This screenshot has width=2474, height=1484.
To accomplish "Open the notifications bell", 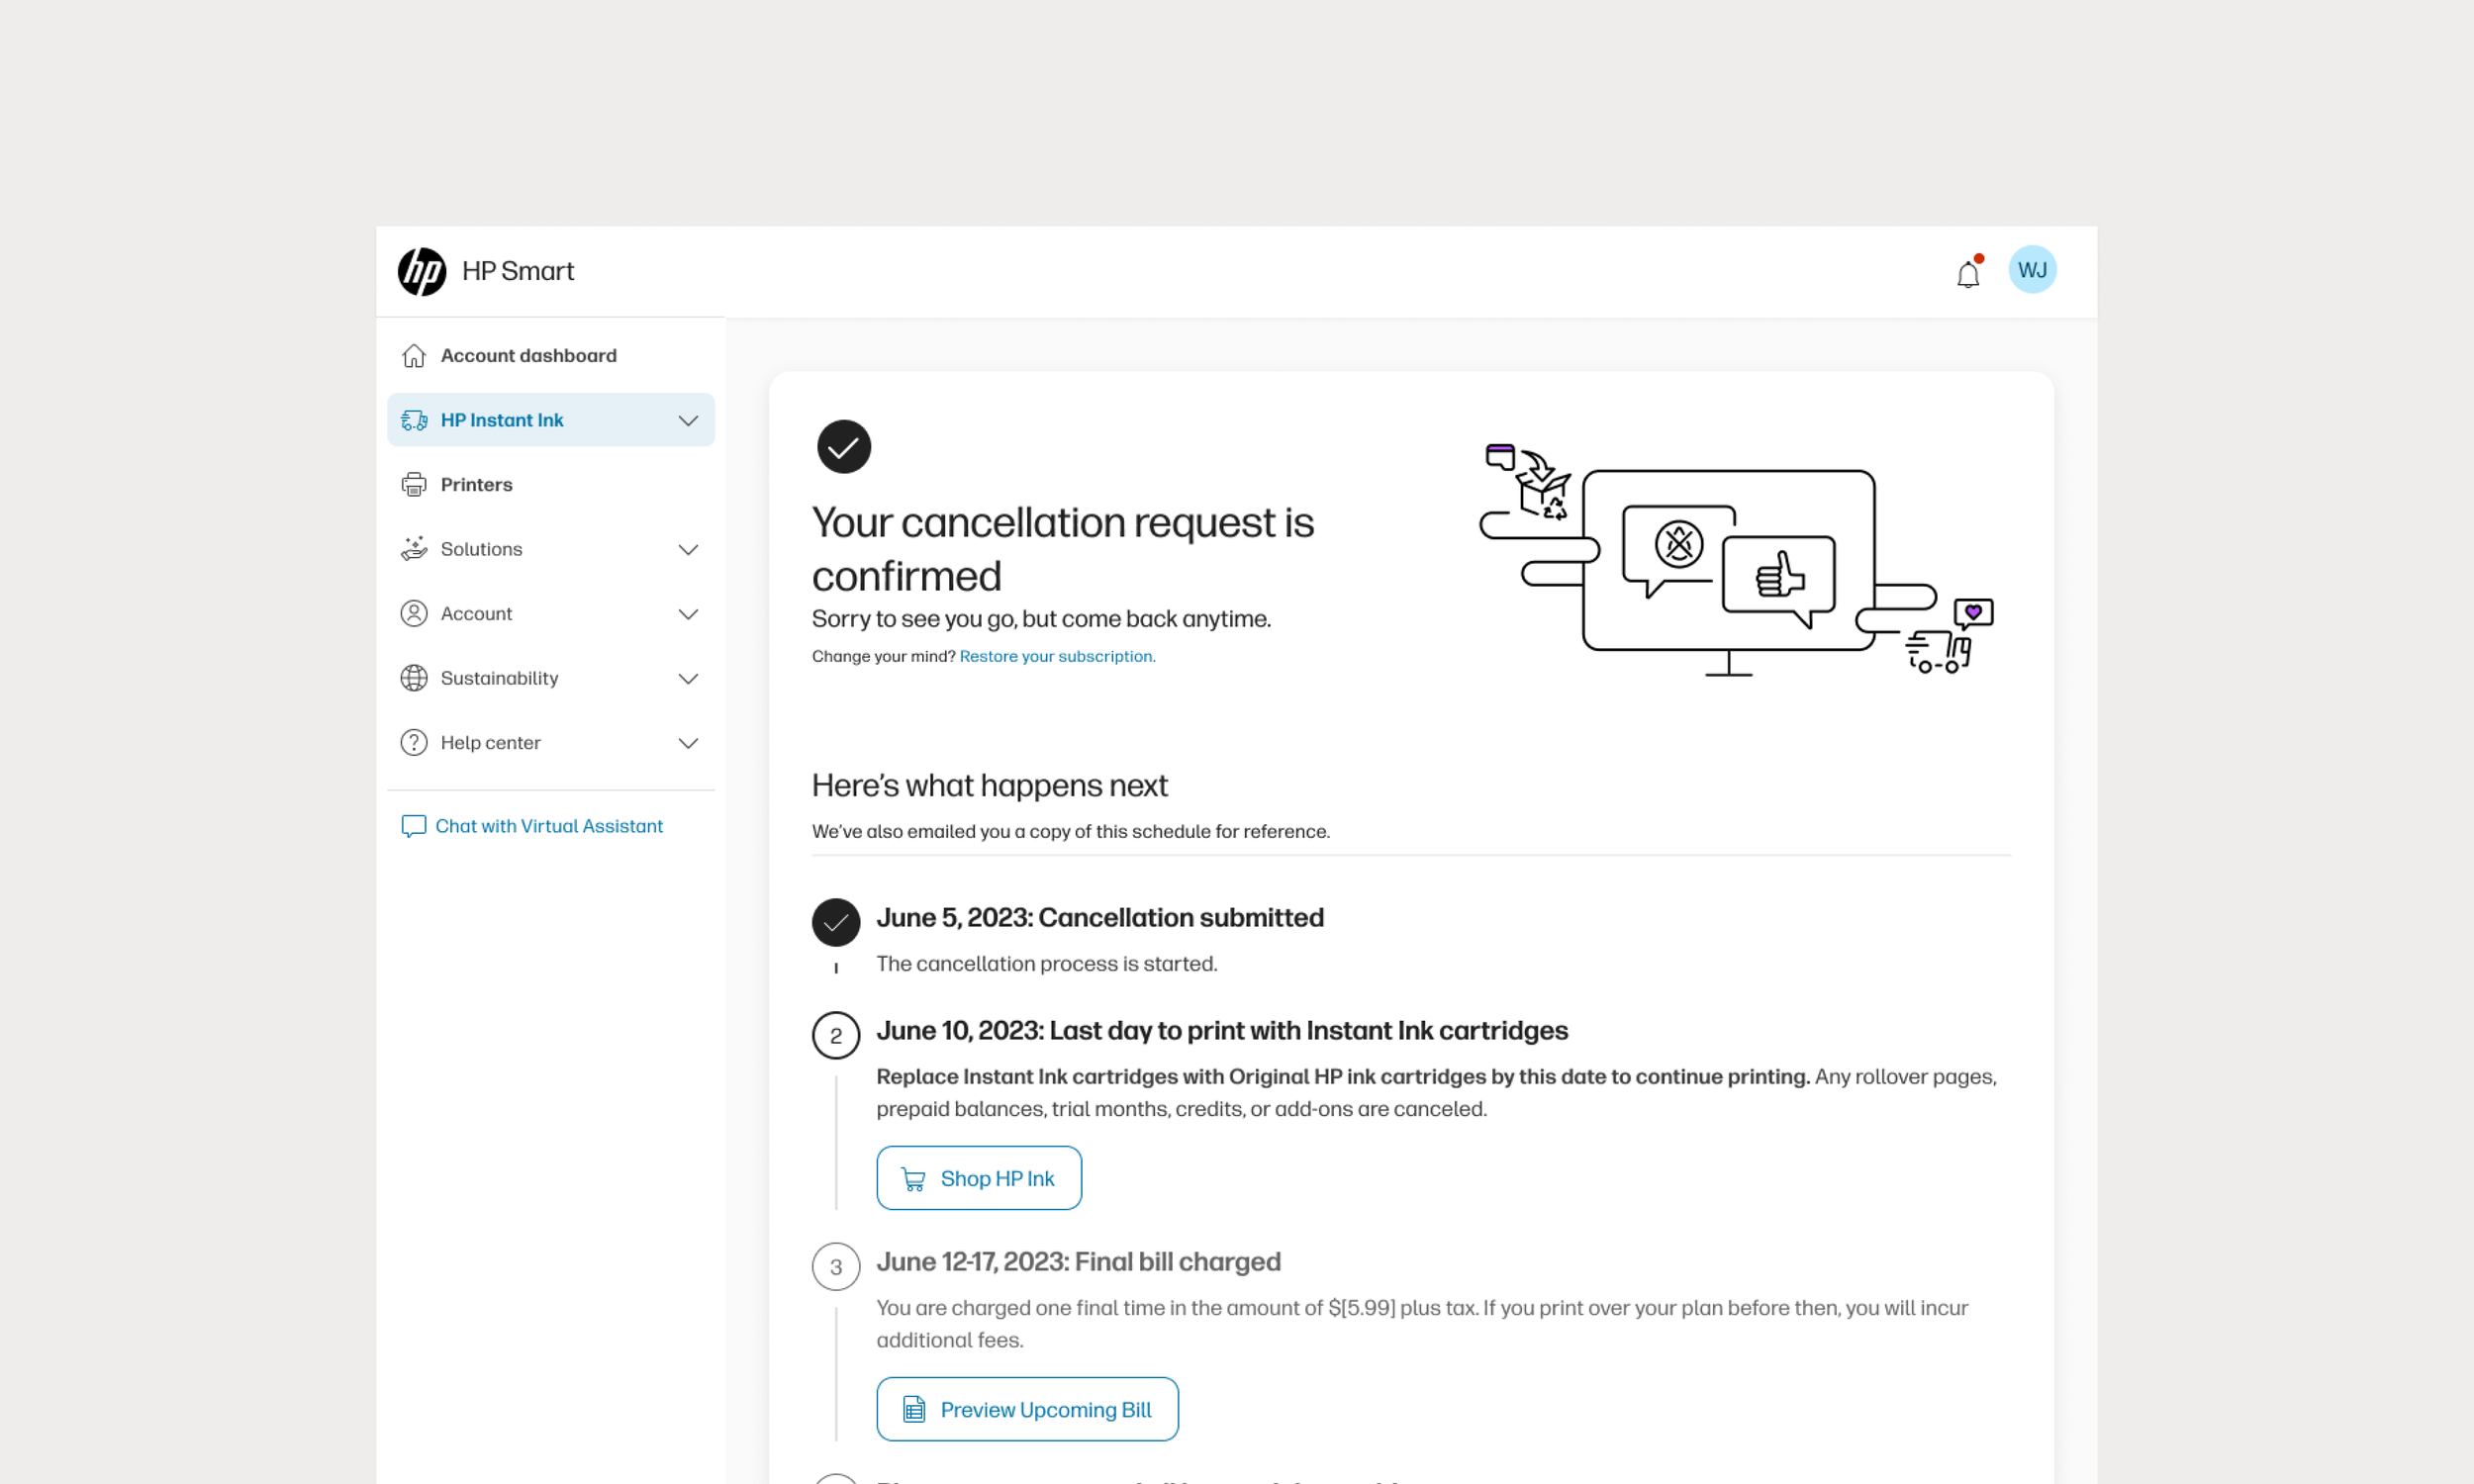I will [1967, 273].
